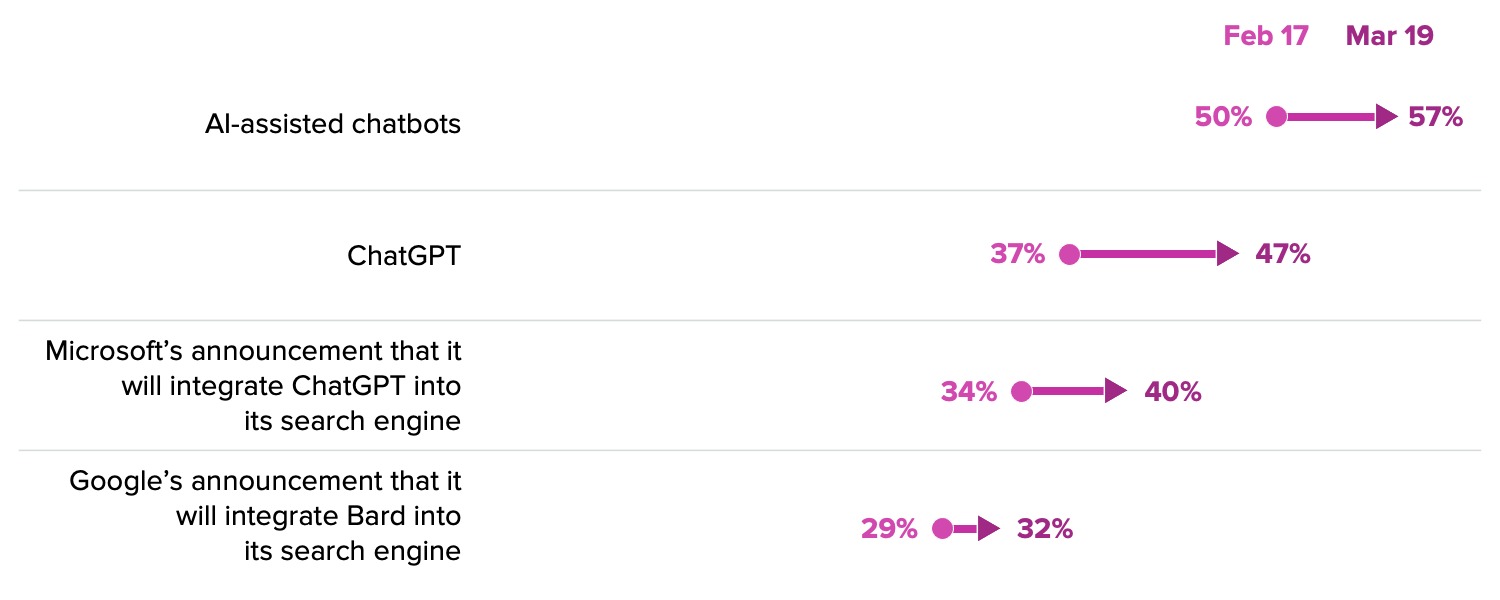Viewport: 1500px width, 600px height.
Task: Select the 40% value label
Action: (1173, 392)
